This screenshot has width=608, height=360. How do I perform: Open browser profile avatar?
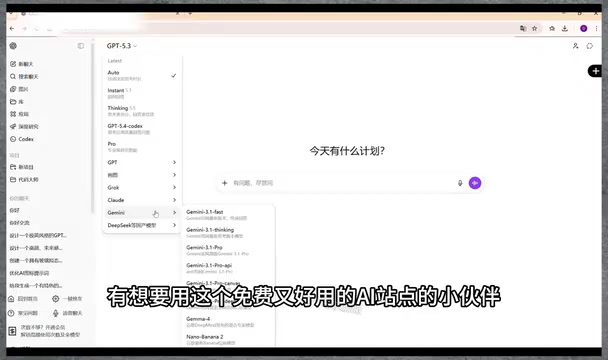coord(584,28)
